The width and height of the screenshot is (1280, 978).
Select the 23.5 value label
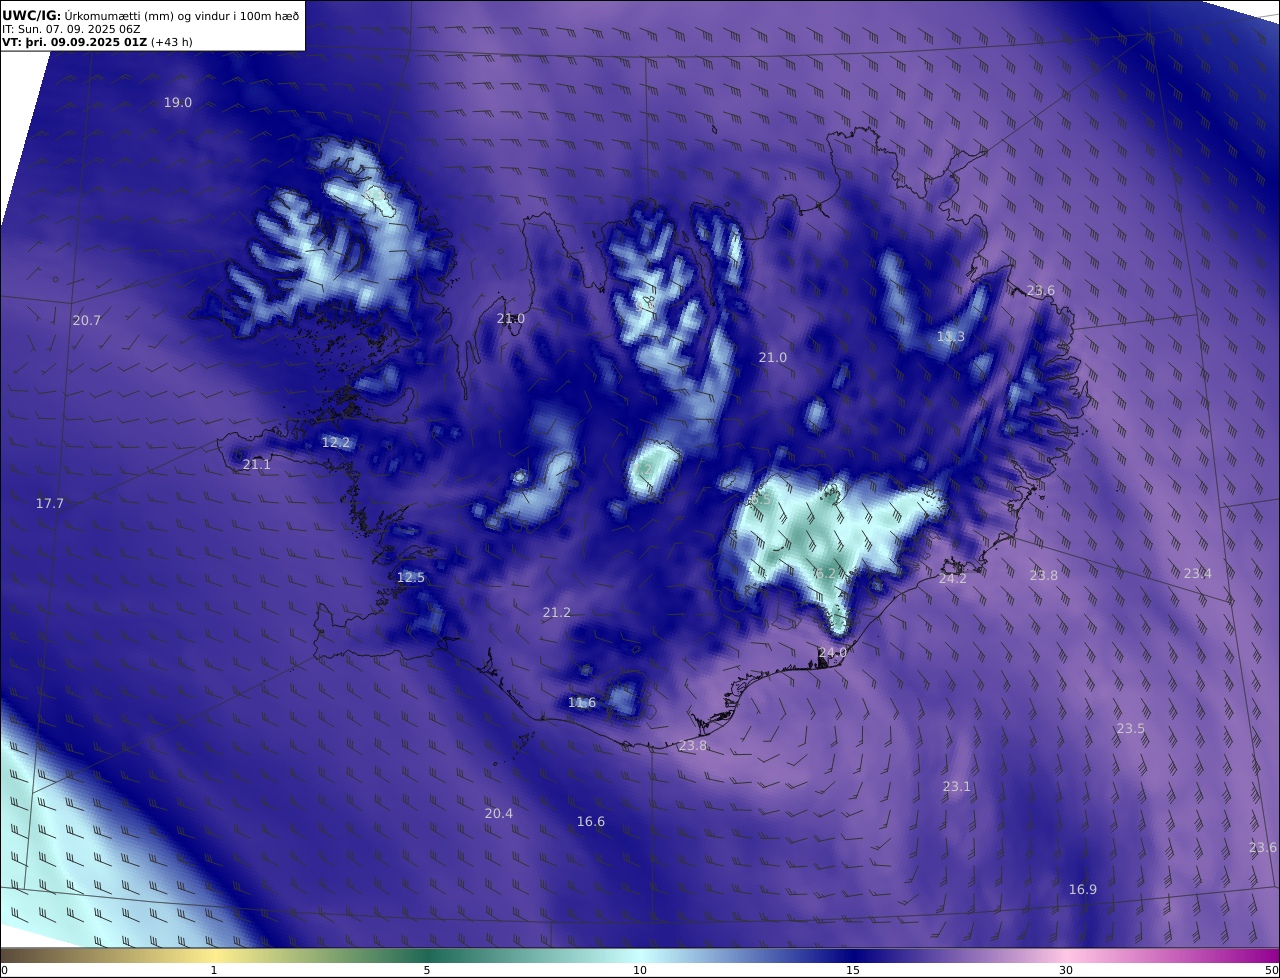1131,729
